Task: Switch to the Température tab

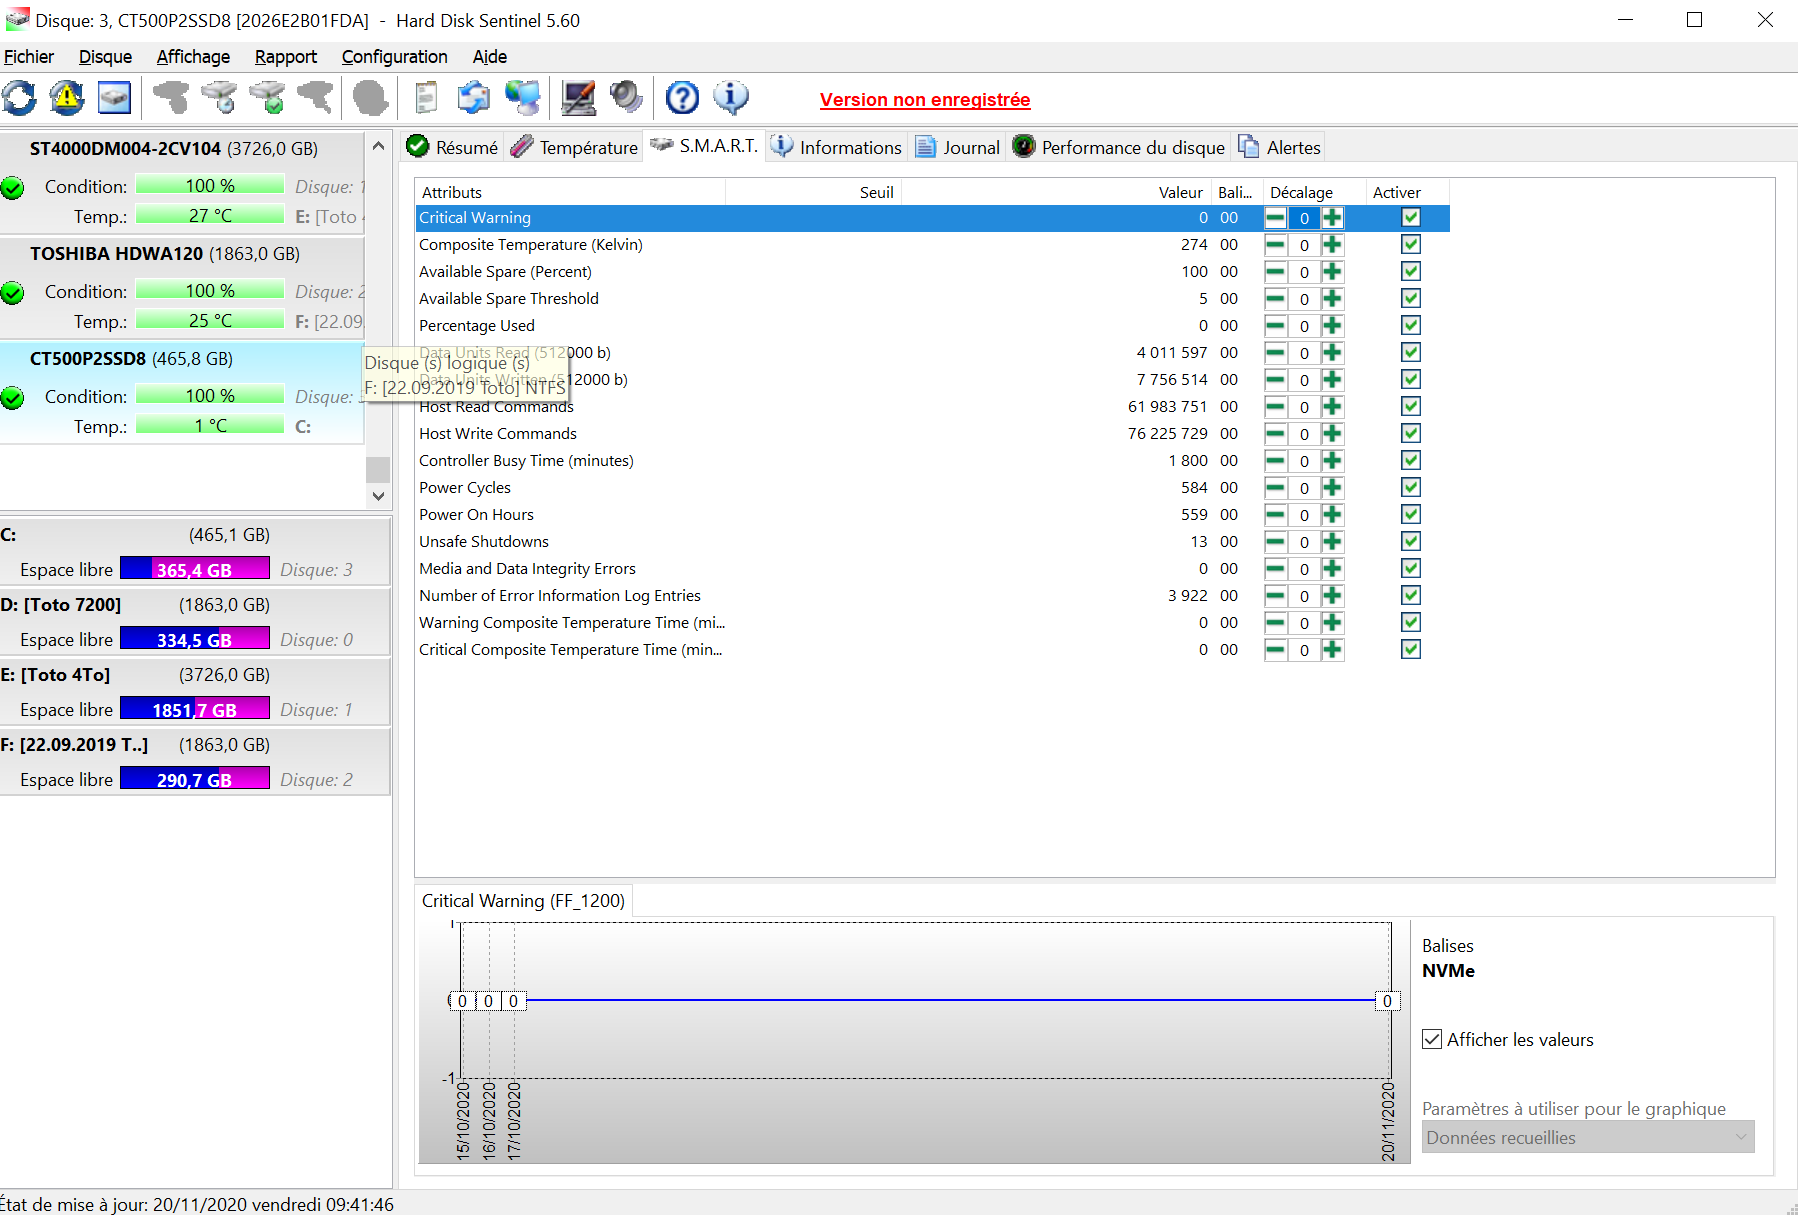Action: click(575, 147)
